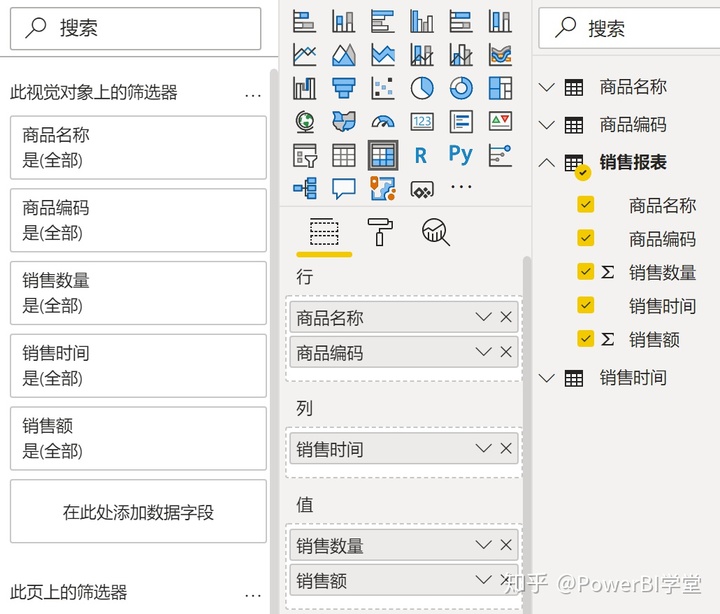Select the decomposition tree visual
Image resolution: width=720 pixels, height=614 pixels.
[304, 188]
